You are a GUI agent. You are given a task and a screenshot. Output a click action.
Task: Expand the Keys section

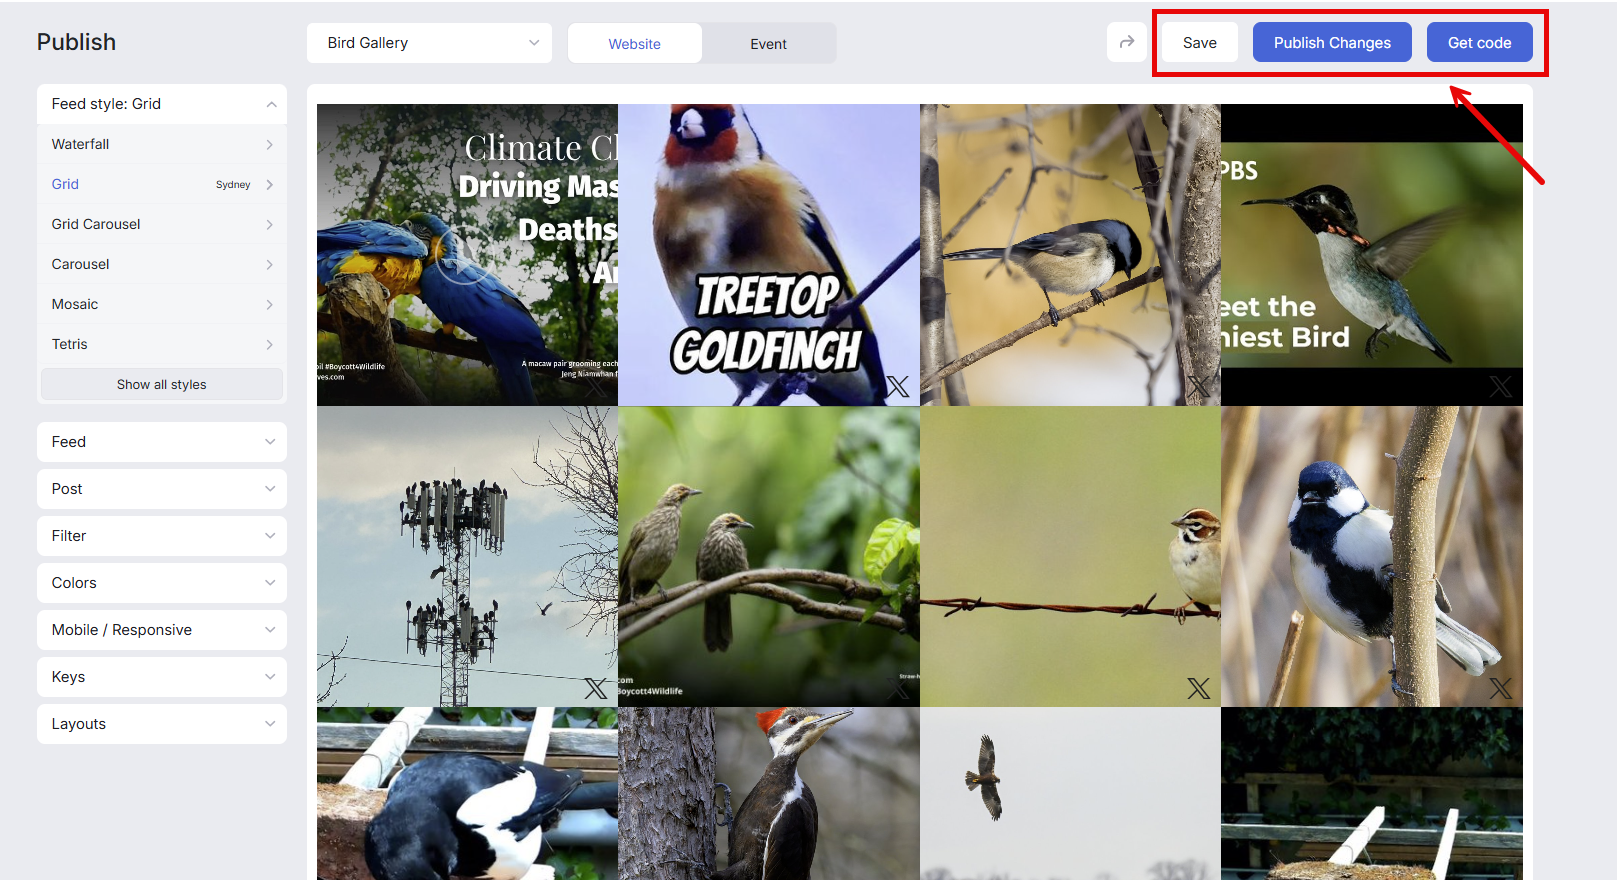[162, 677]
